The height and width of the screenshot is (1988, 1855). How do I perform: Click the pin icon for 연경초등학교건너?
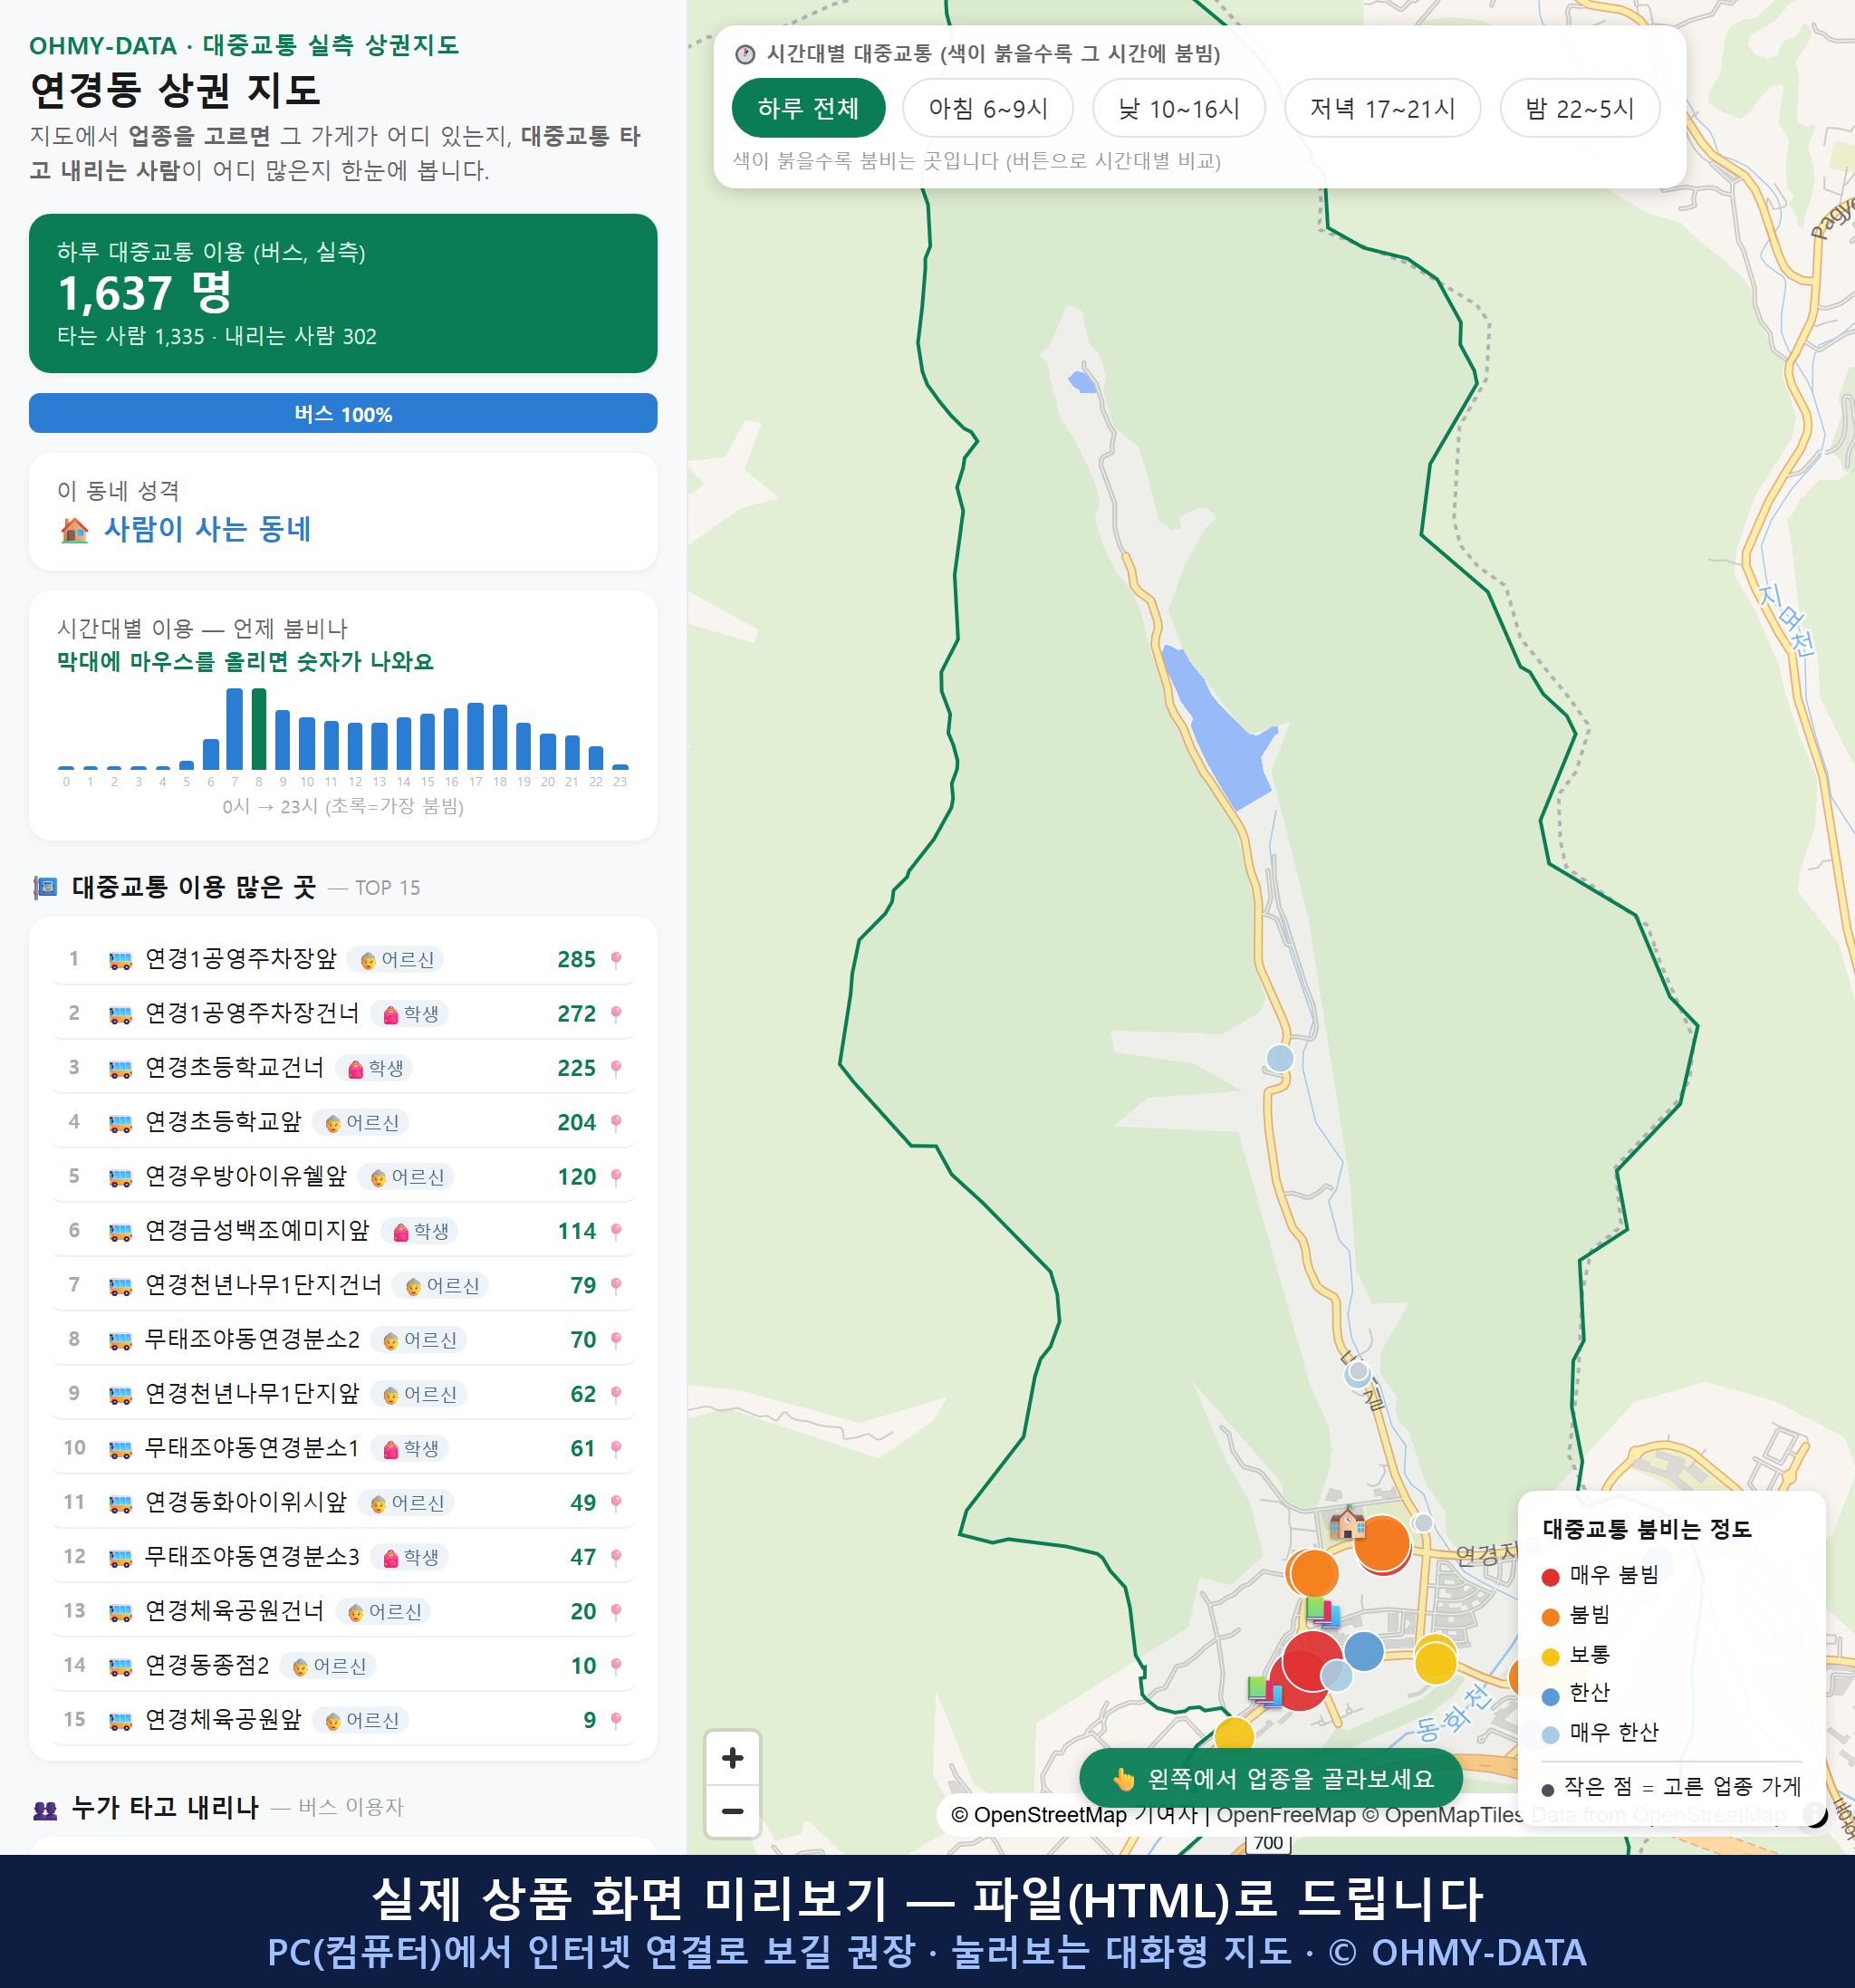coord(616,1068)
